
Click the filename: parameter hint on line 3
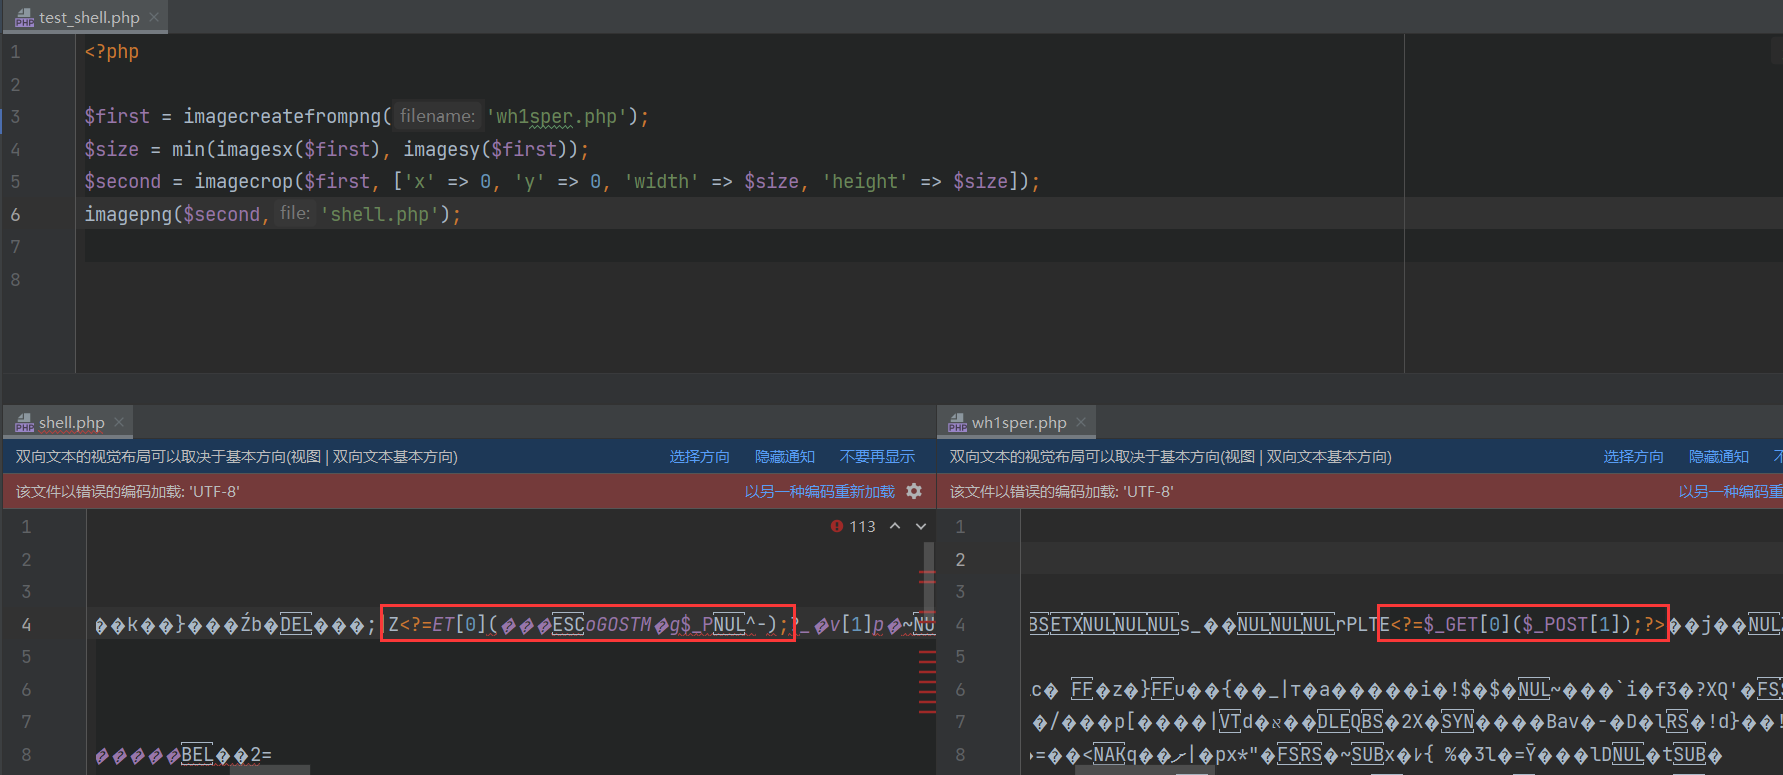point(437,116)
